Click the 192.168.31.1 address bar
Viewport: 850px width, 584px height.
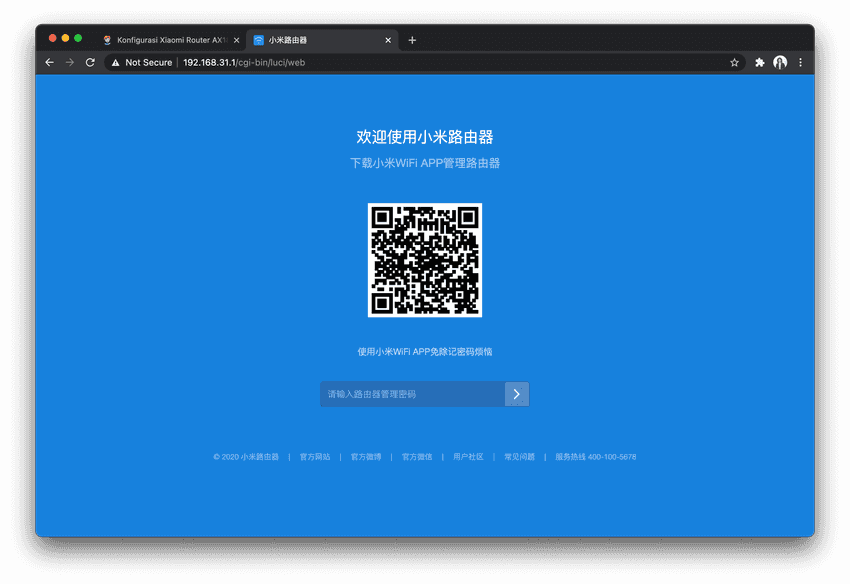(400, 62)
